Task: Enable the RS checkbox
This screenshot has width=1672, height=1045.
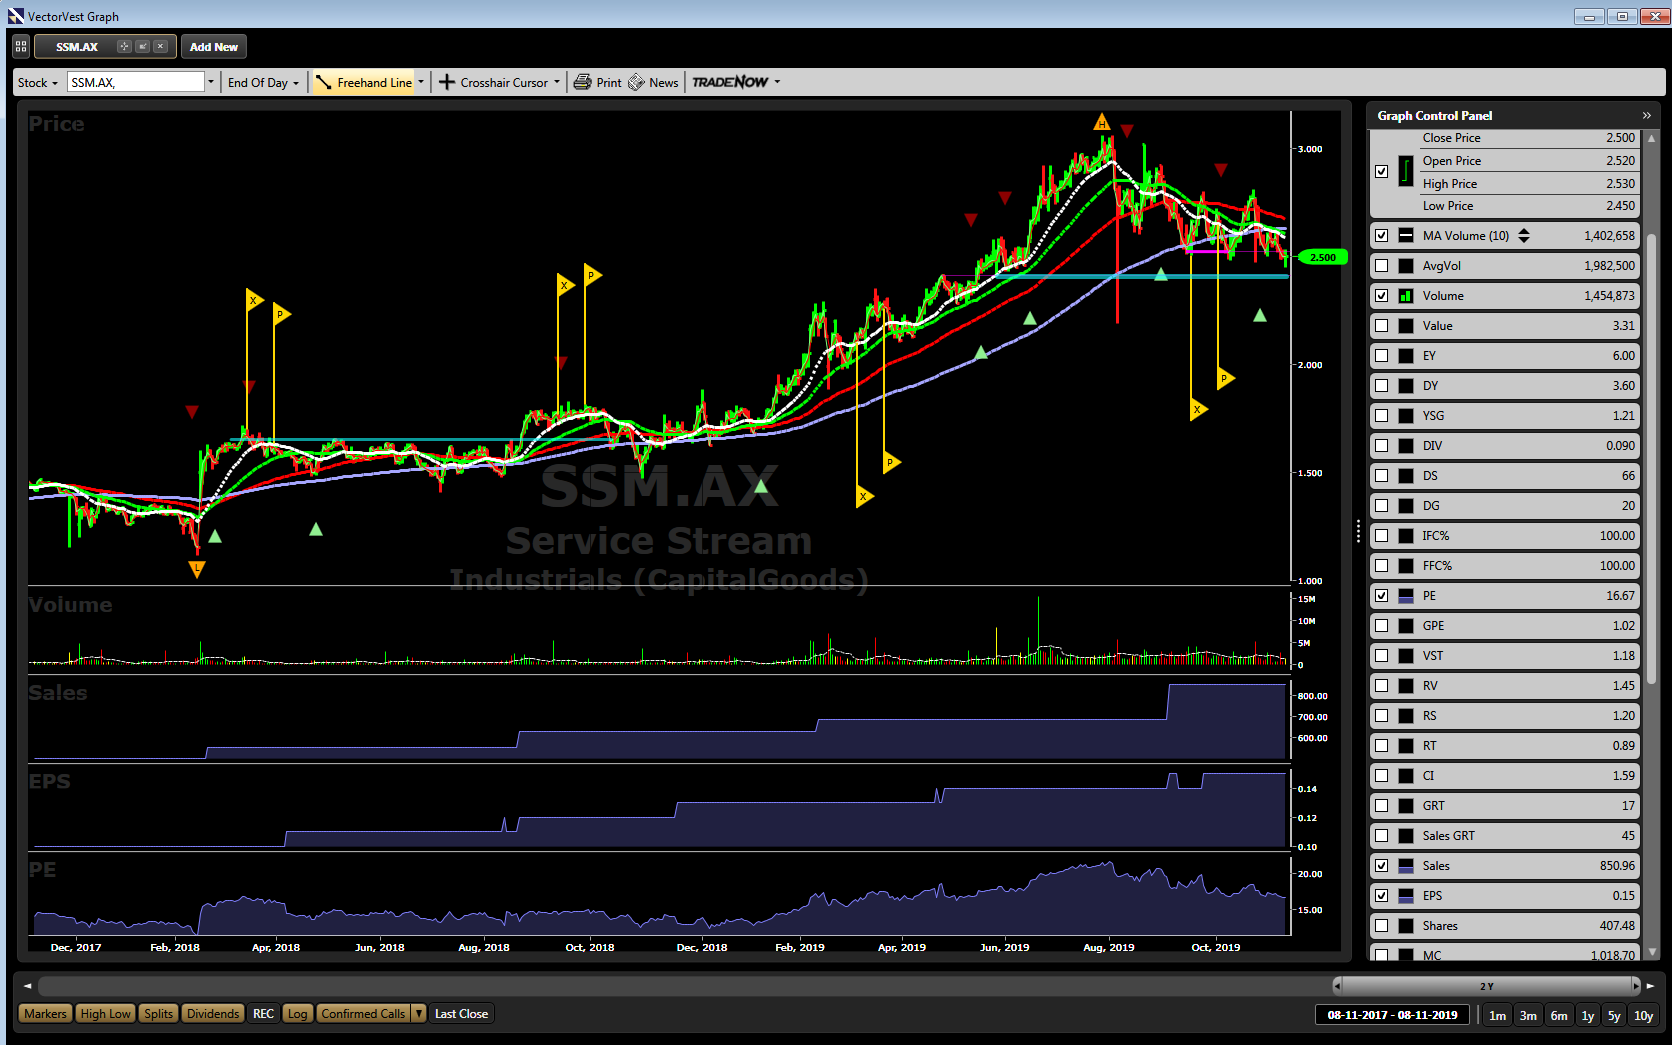Action: [1382, 716]
